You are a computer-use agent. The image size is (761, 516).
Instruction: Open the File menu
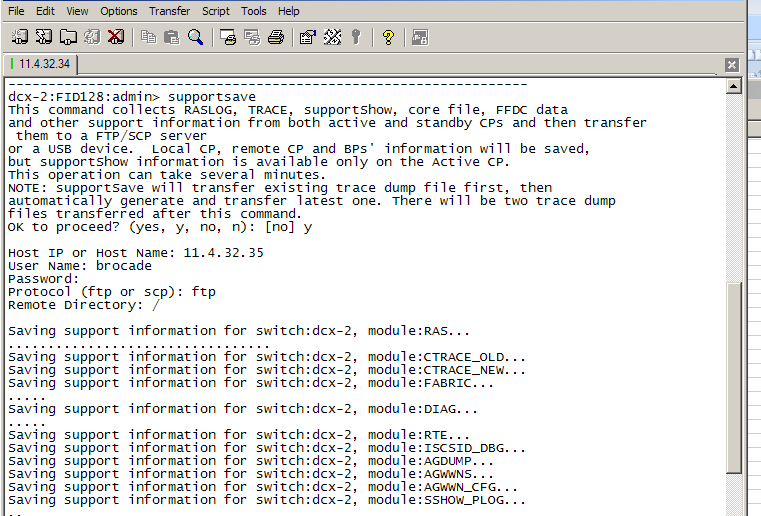[16, 11]
